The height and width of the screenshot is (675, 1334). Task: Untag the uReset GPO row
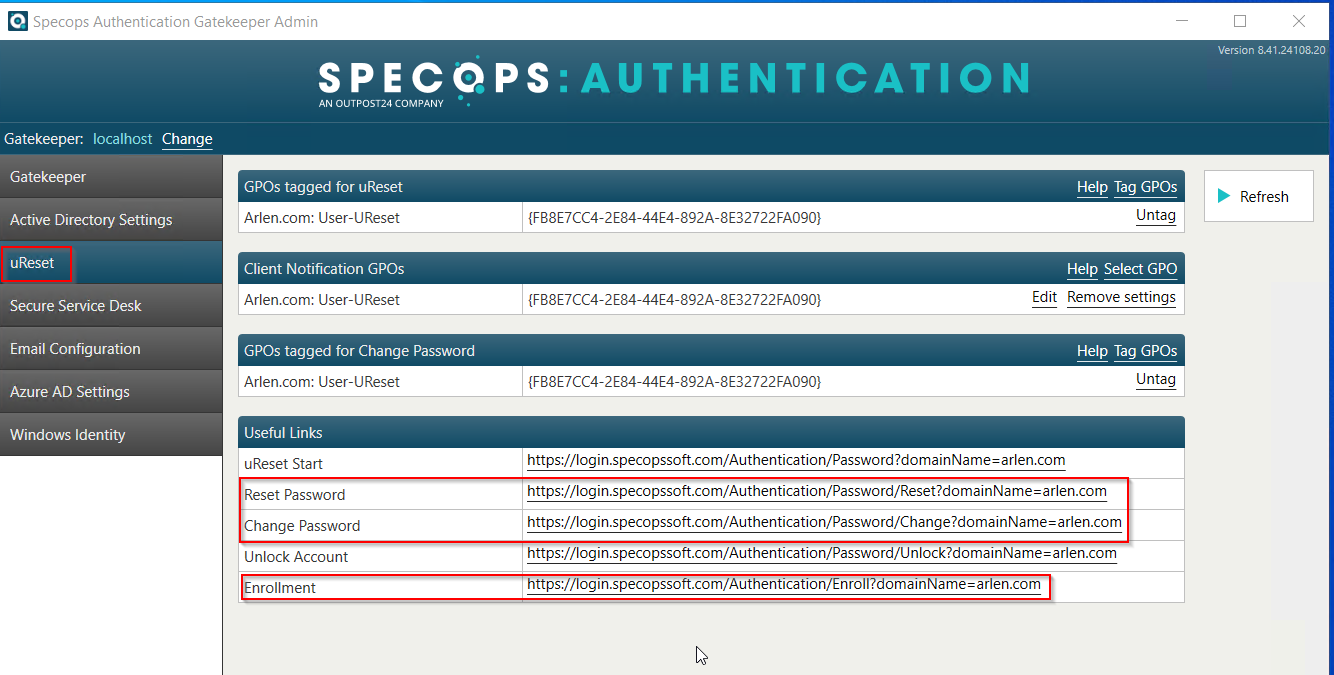1156,215
